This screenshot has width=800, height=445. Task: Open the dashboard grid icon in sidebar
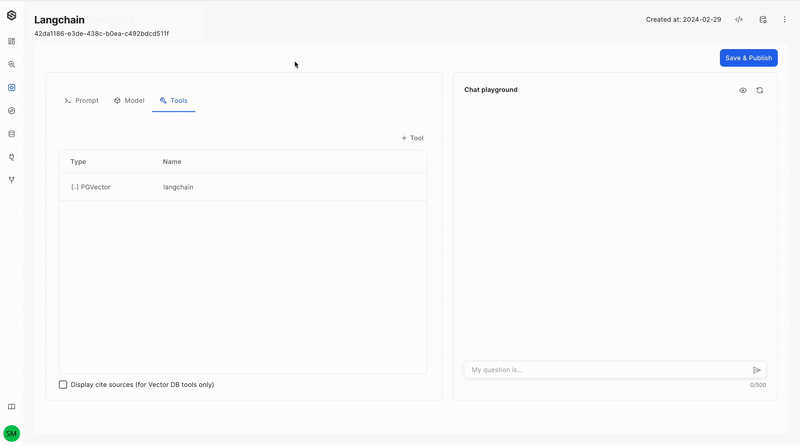pos(11,41)
